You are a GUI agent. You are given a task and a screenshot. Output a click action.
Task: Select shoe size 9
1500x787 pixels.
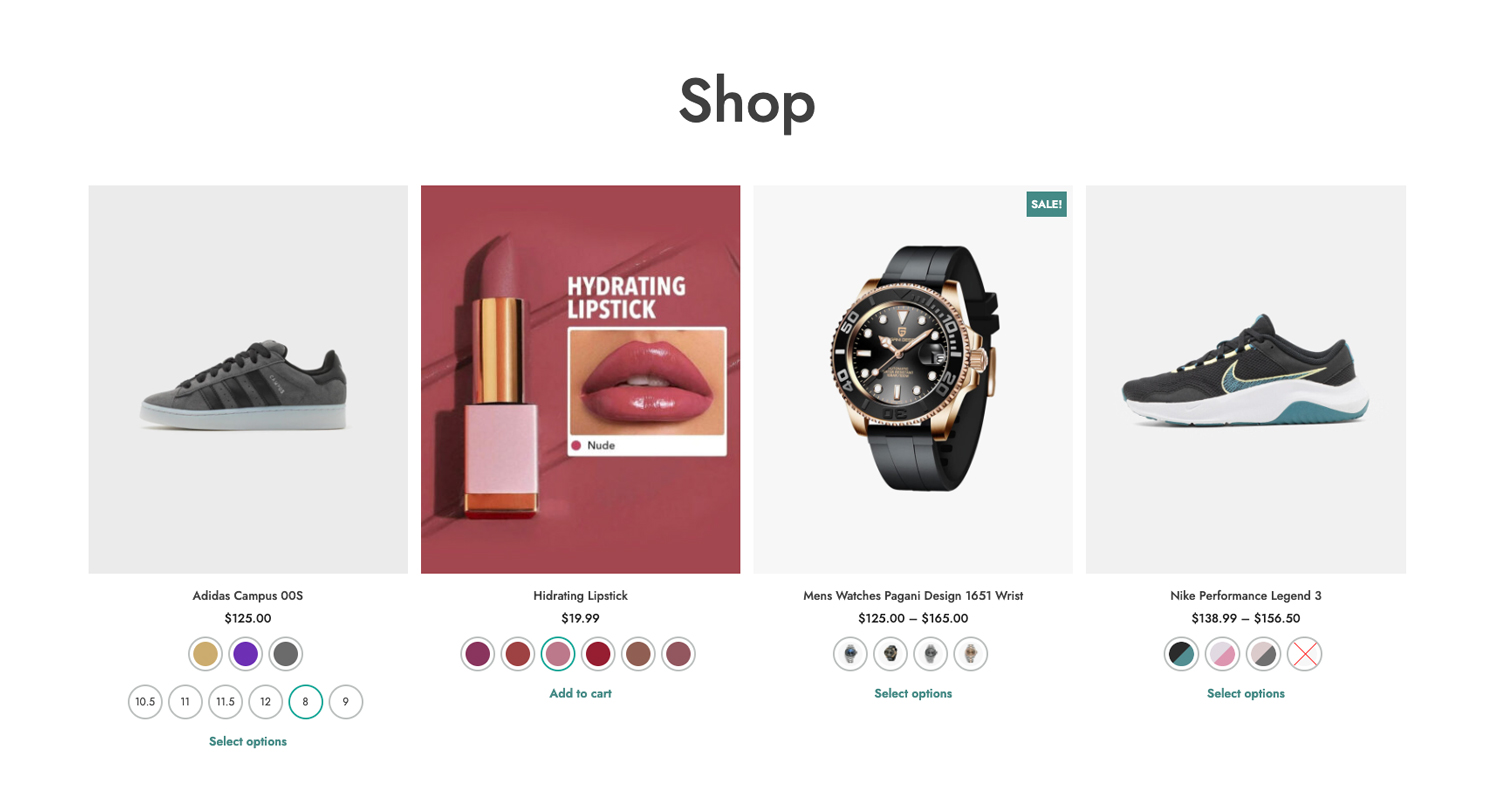346,702
